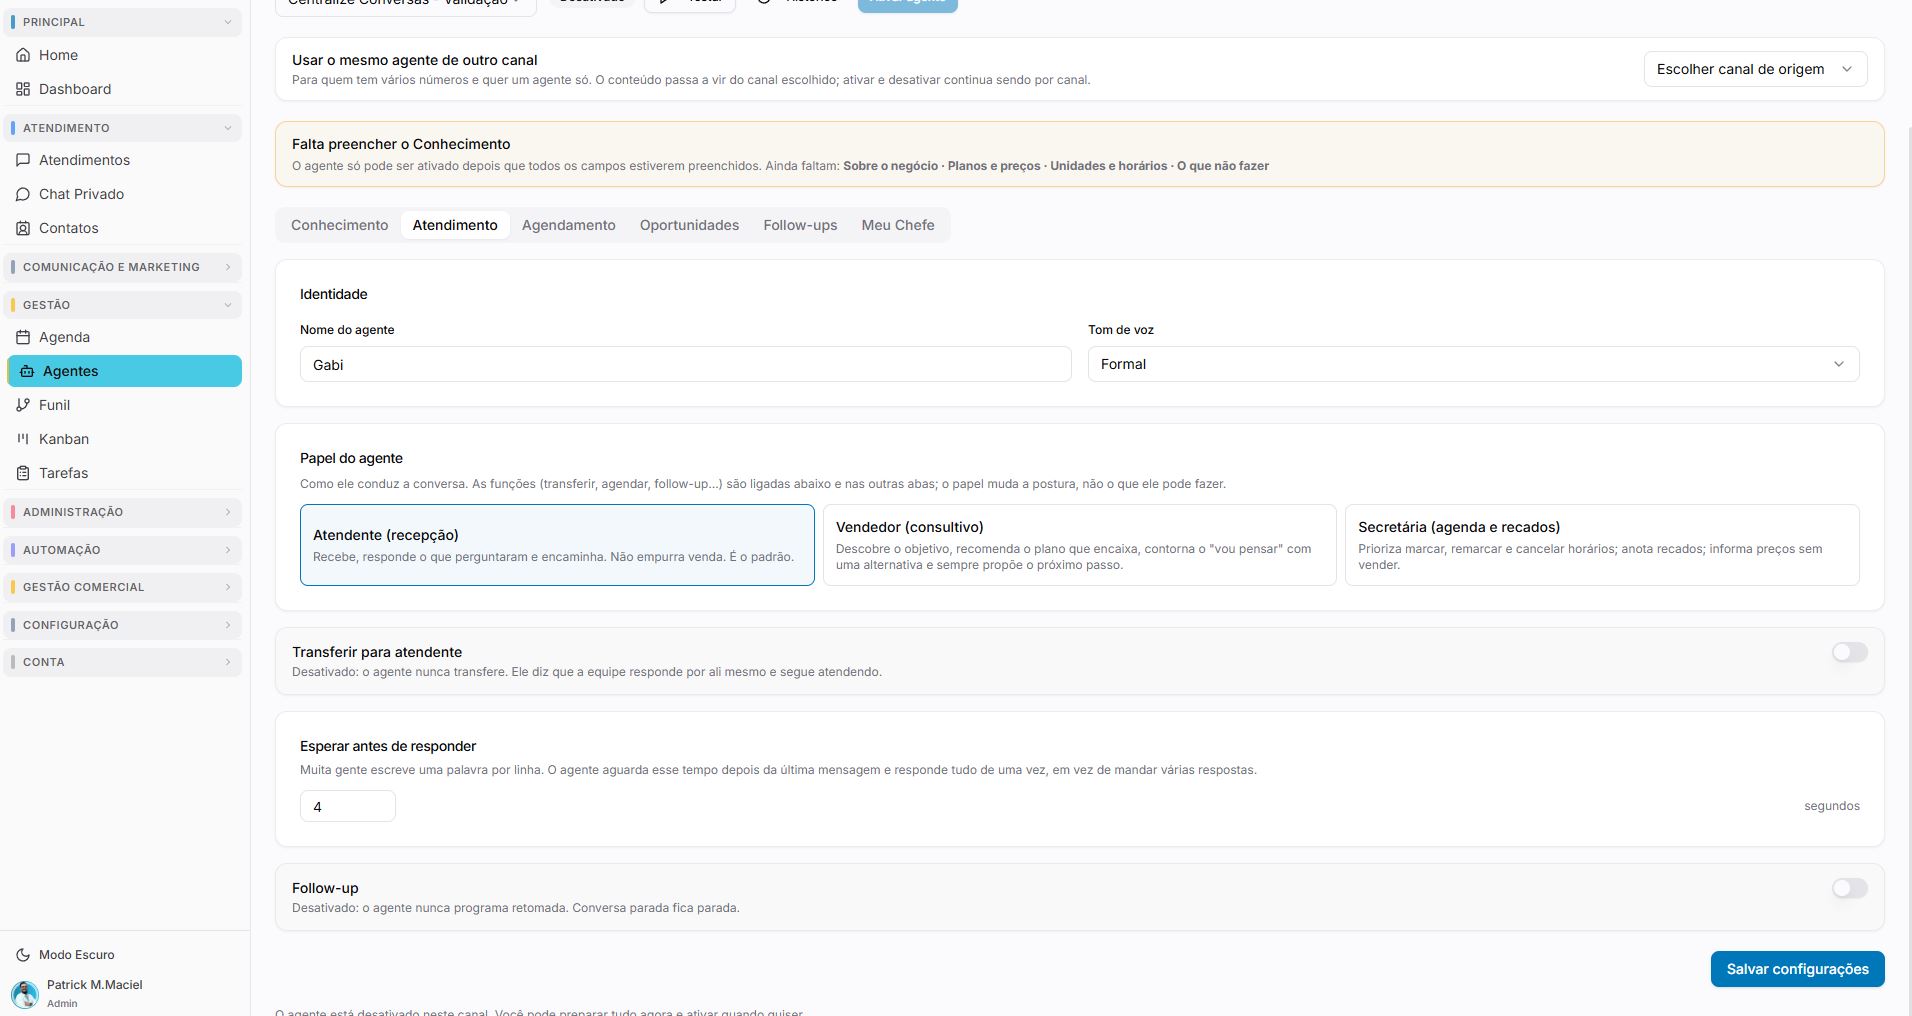Image resolution: width=1912 pixels, height=1016 pixels.
Task: Open the Oportunidades tab
Action: [690, 225]
